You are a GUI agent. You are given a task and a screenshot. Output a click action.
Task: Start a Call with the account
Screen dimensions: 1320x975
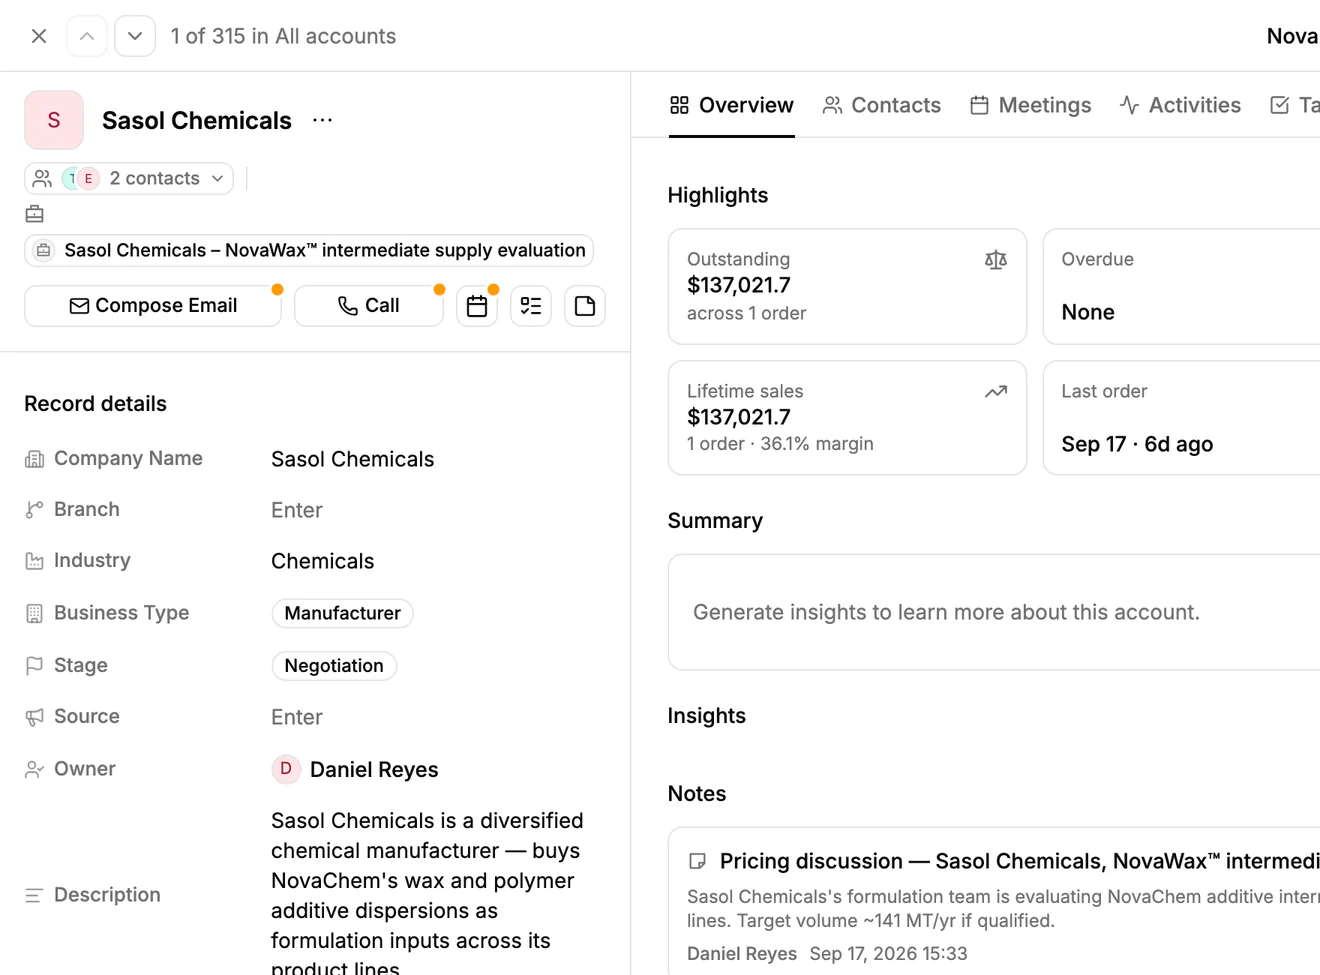[x=369, y=306]
